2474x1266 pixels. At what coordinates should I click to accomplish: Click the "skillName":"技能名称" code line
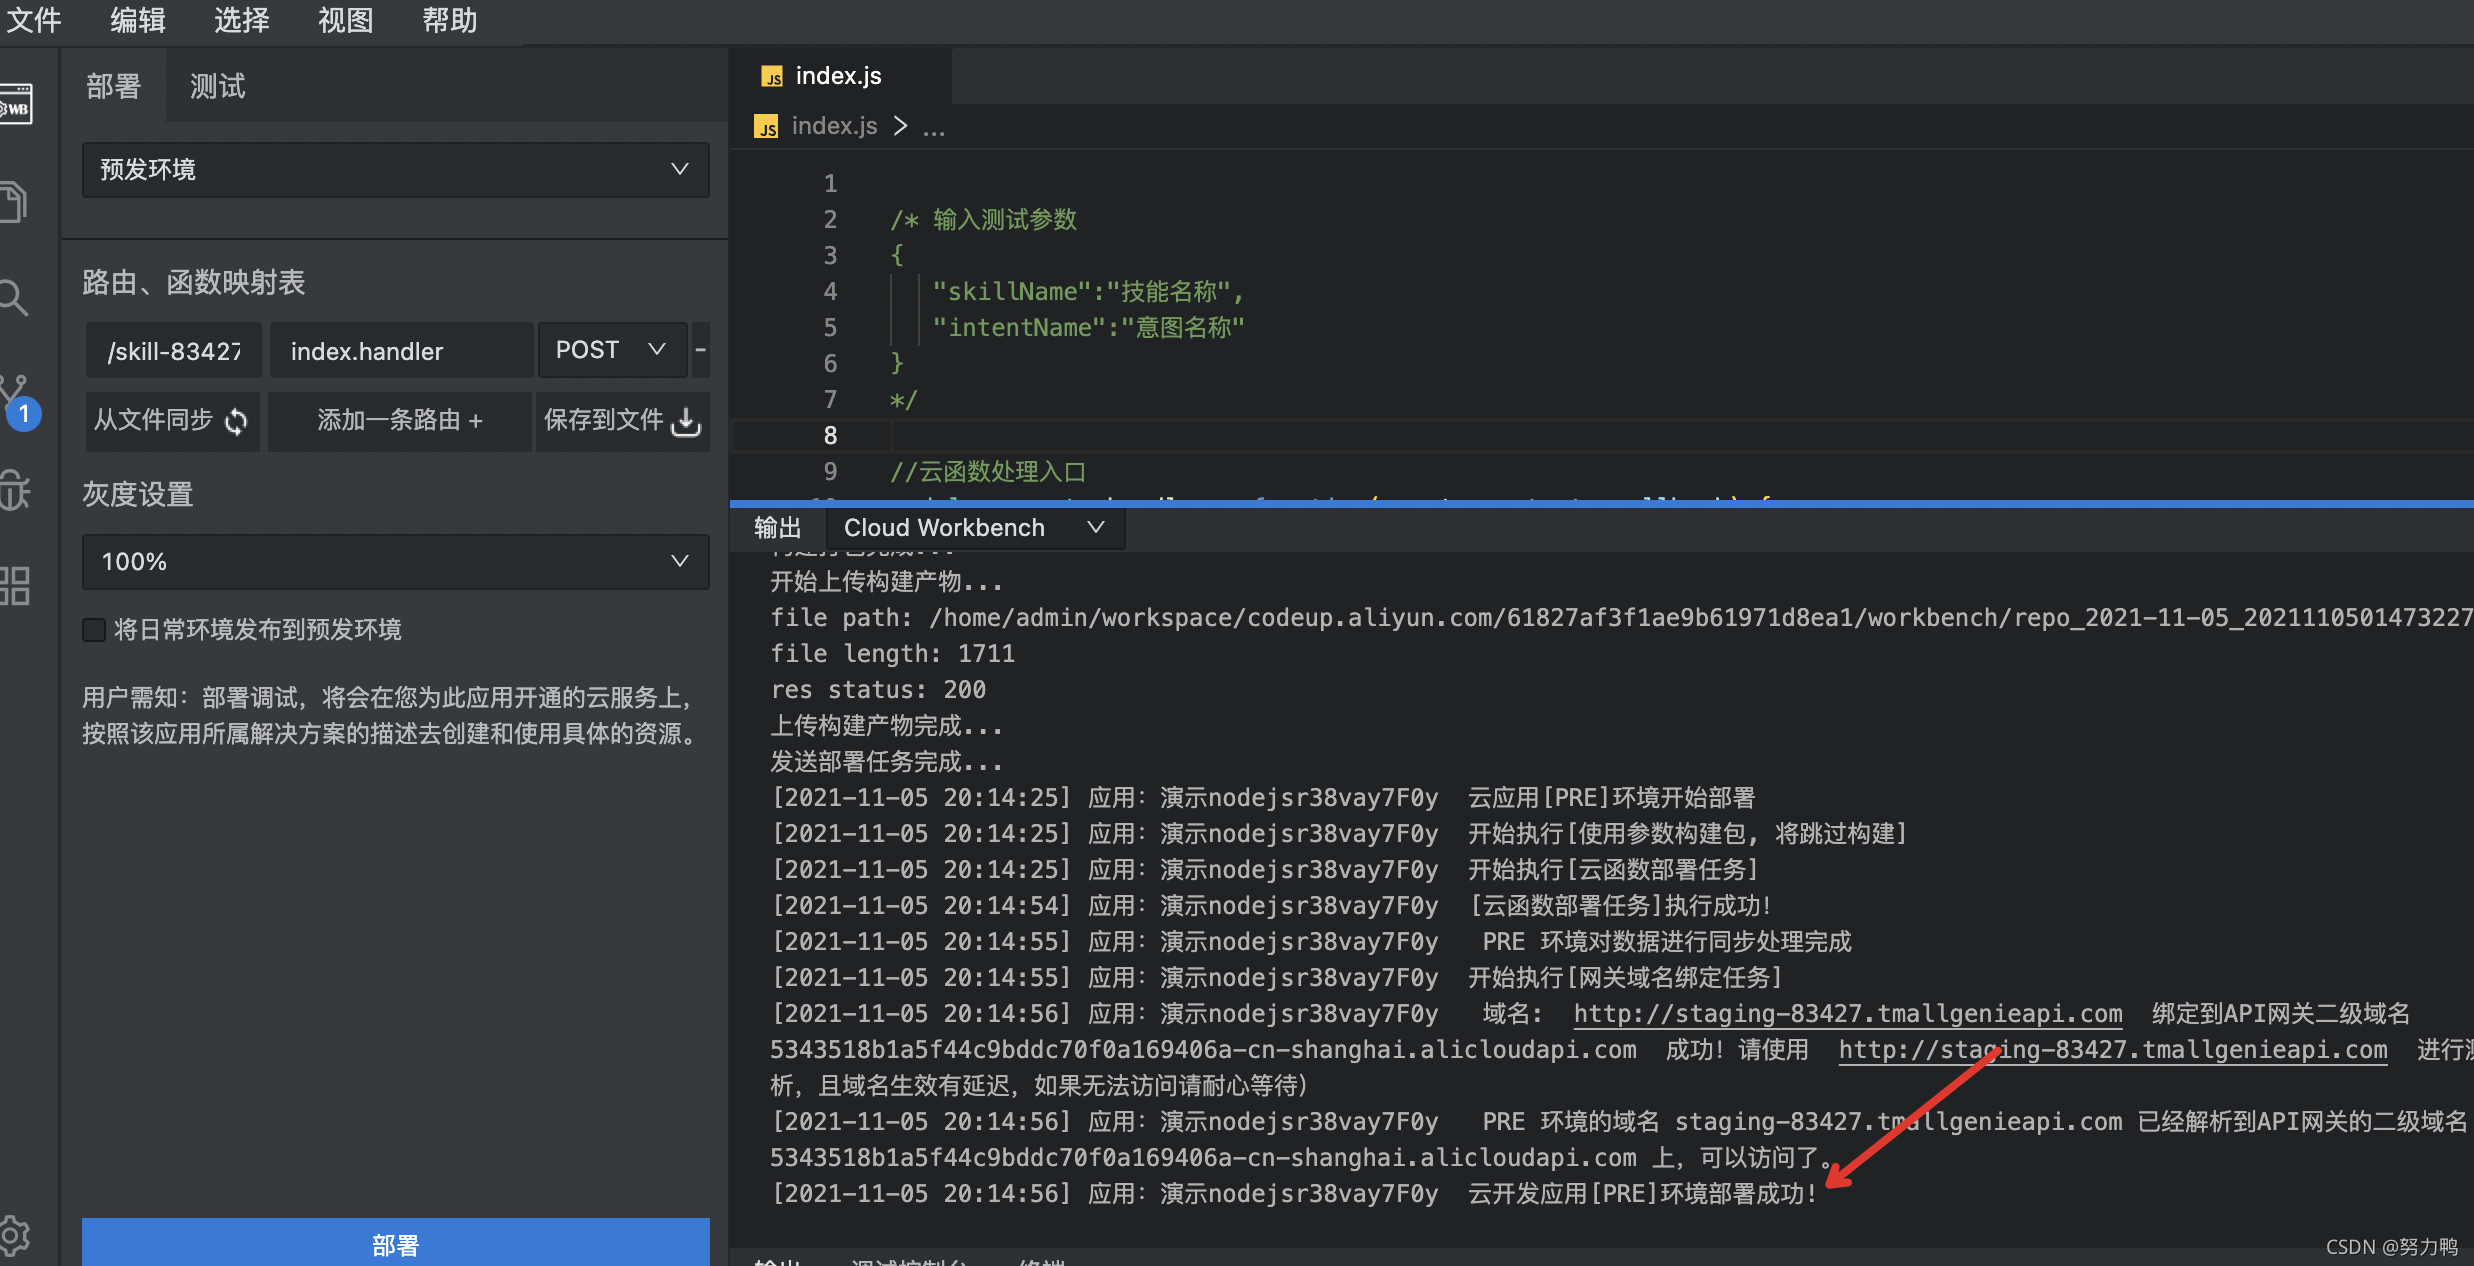pos(1088,292)
